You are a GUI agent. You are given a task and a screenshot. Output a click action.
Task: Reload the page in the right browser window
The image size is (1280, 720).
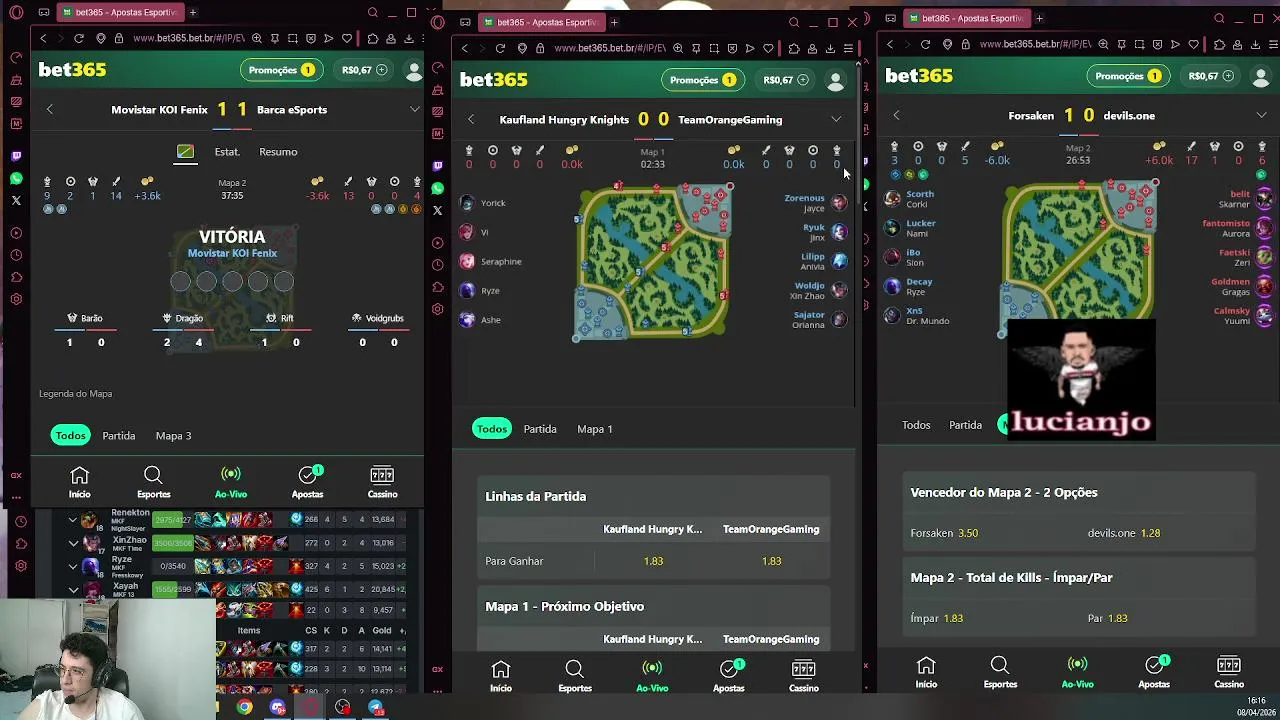tap(925, 44)
